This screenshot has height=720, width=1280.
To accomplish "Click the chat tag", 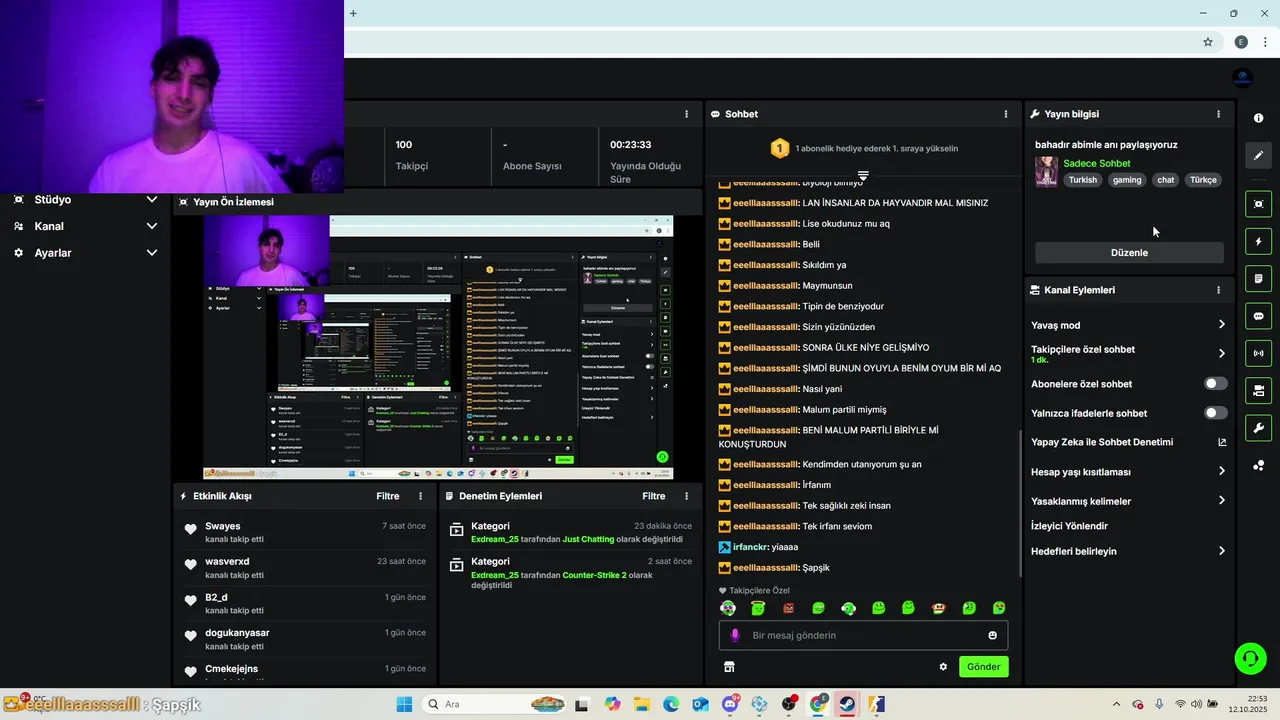I will tap(1166, 180).
